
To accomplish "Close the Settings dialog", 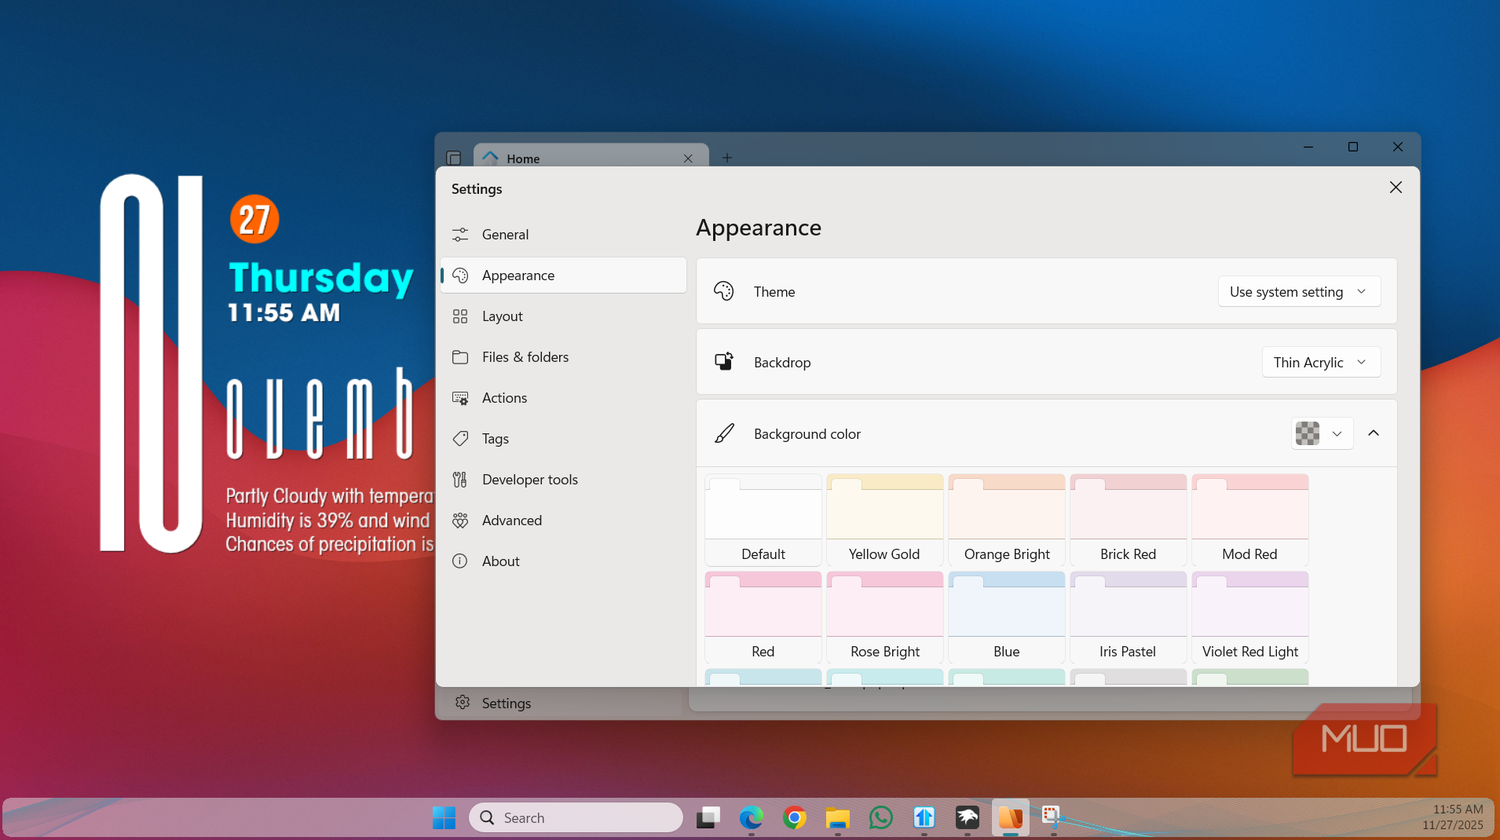I will tap(1396, 188).
